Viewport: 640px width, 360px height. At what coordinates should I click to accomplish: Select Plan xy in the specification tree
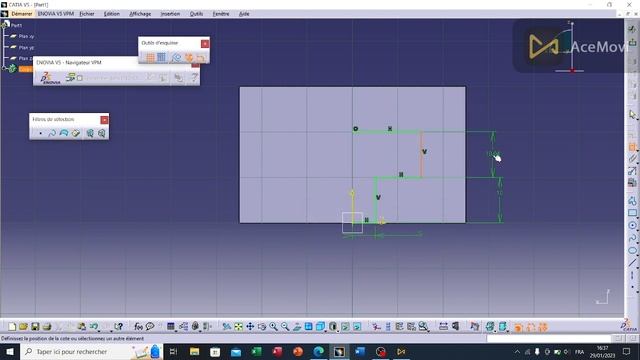click(x=26, y=36)
